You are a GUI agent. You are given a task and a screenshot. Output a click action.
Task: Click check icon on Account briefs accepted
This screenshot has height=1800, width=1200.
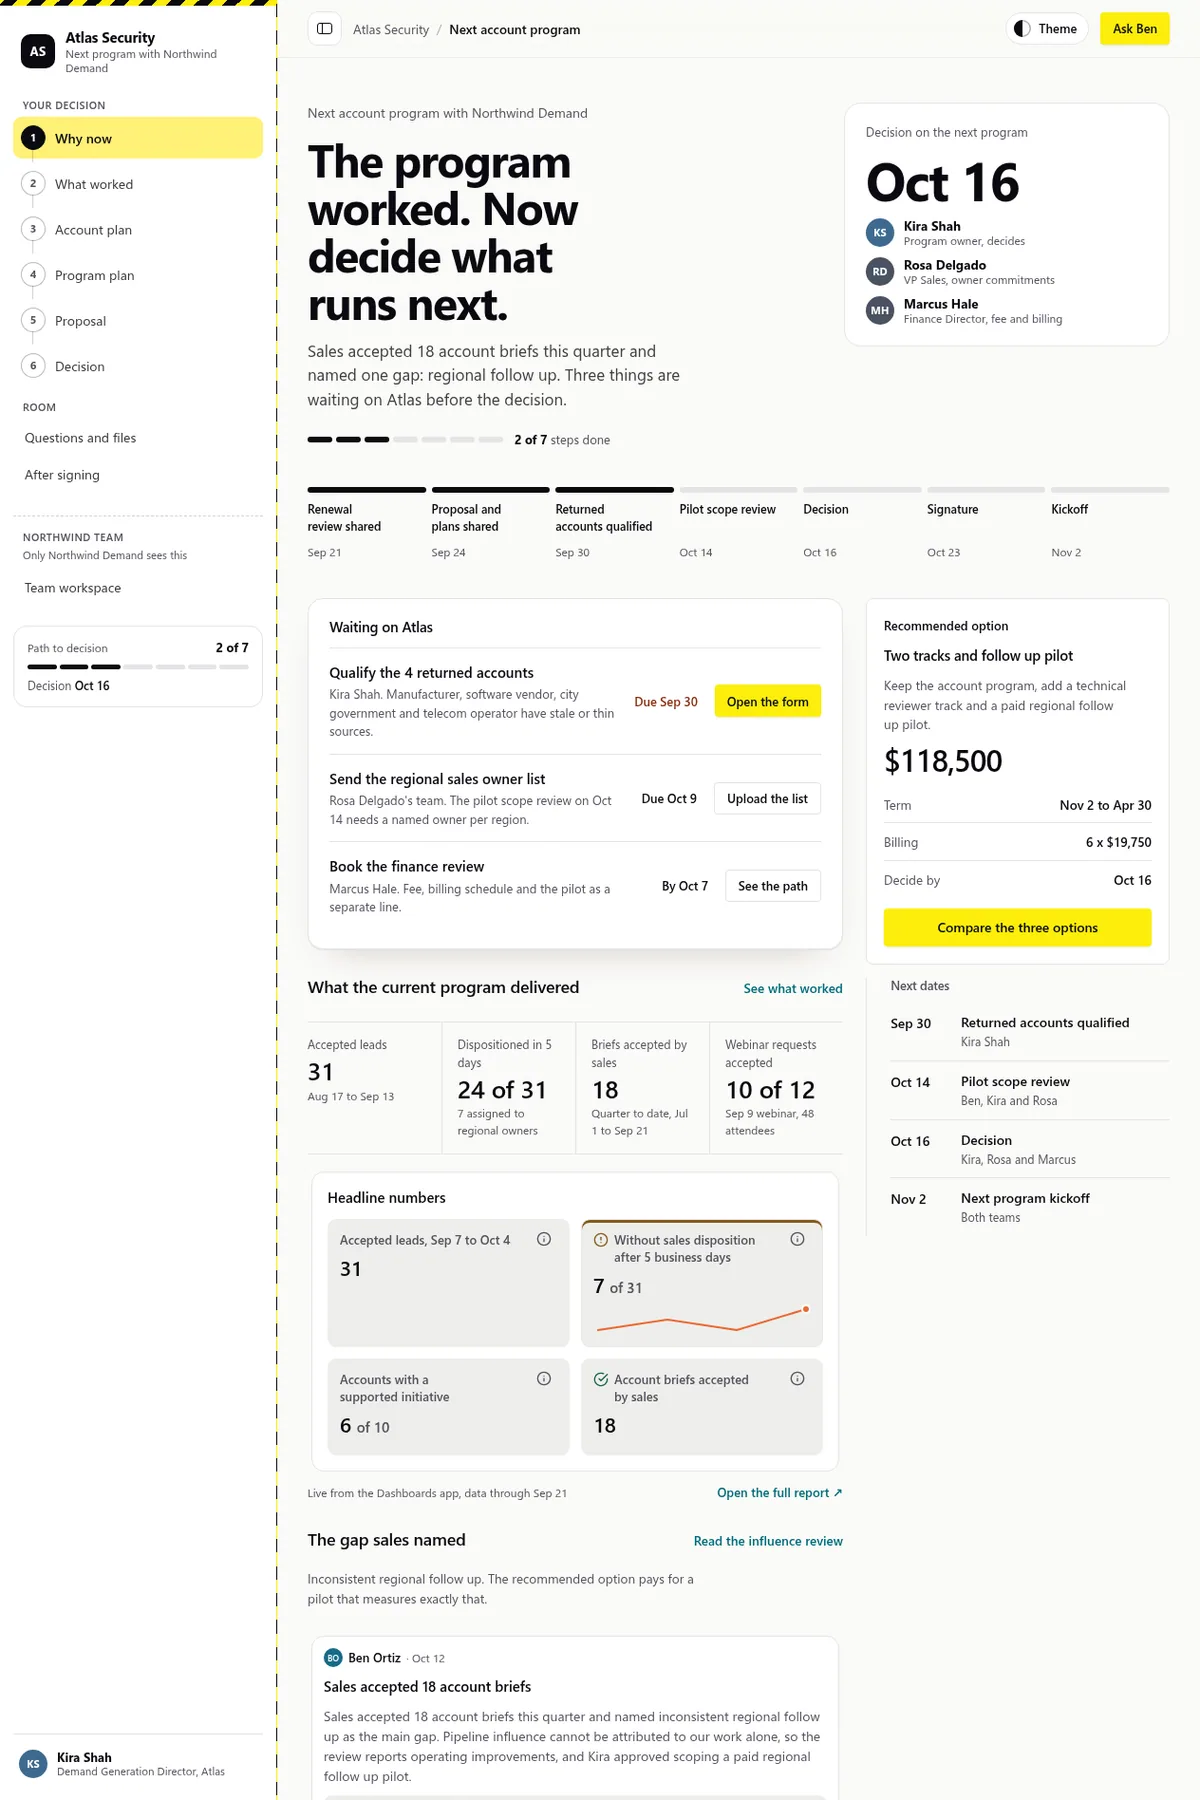point(601,1379)
